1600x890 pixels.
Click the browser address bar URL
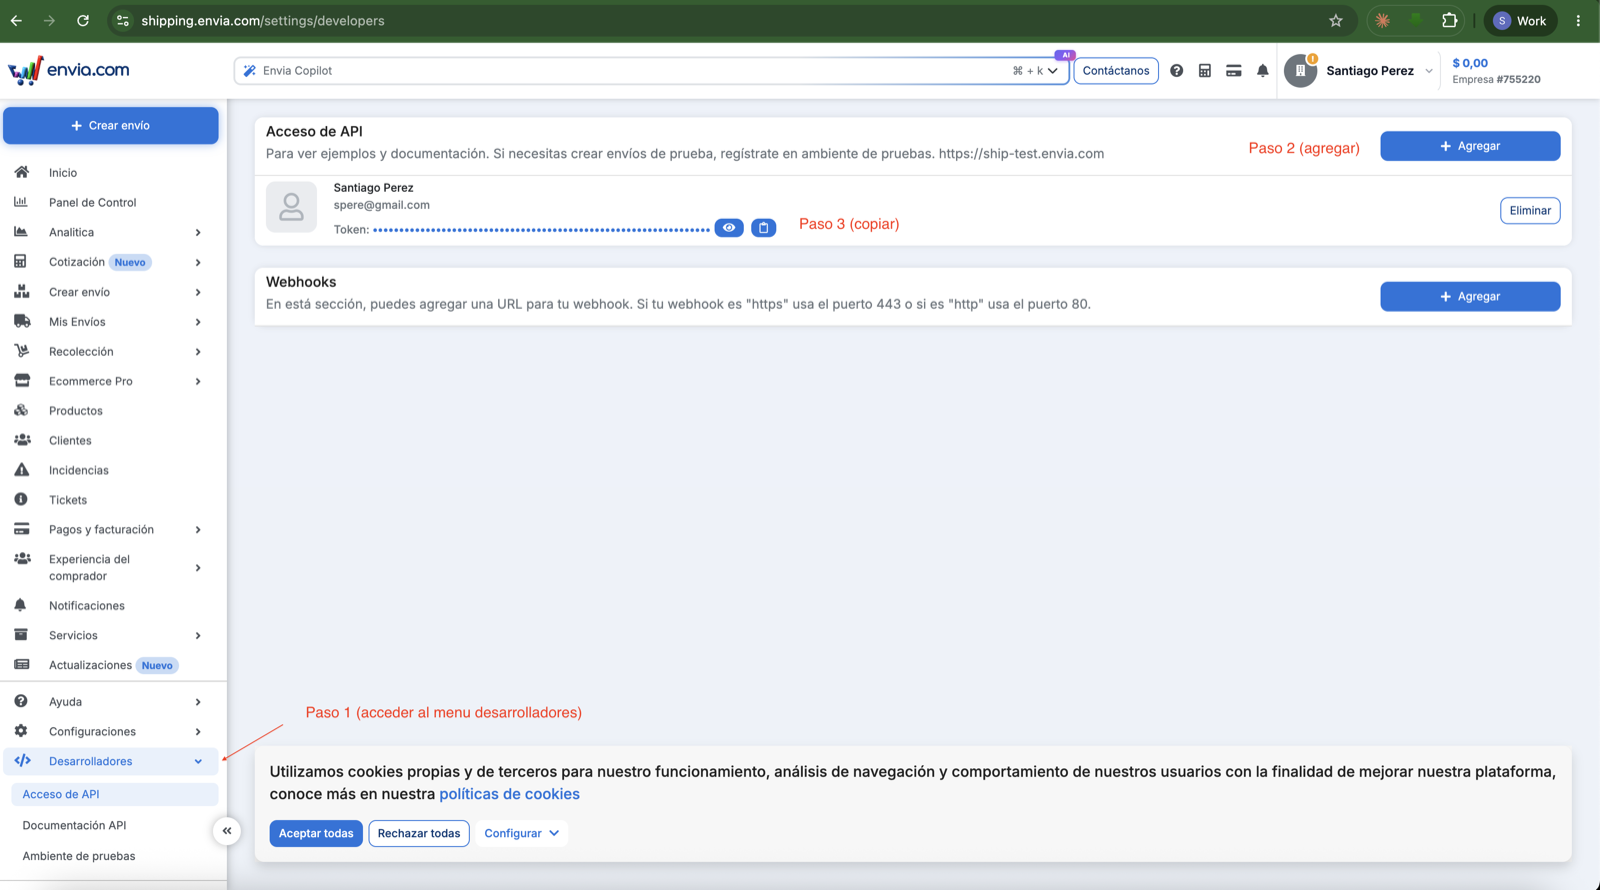pos(263,20)
